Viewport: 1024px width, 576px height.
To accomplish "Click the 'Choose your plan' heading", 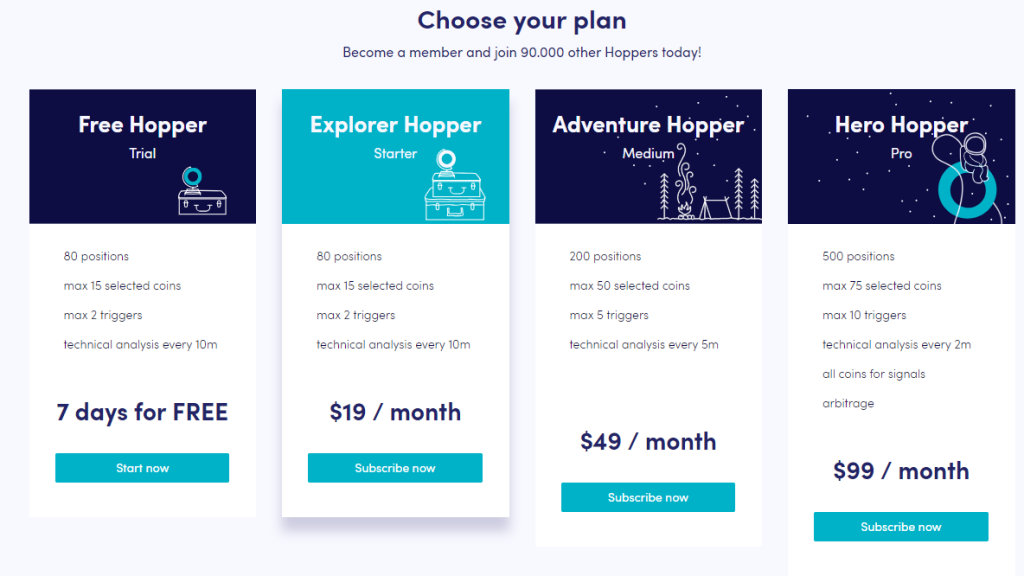I will [522, 21].
